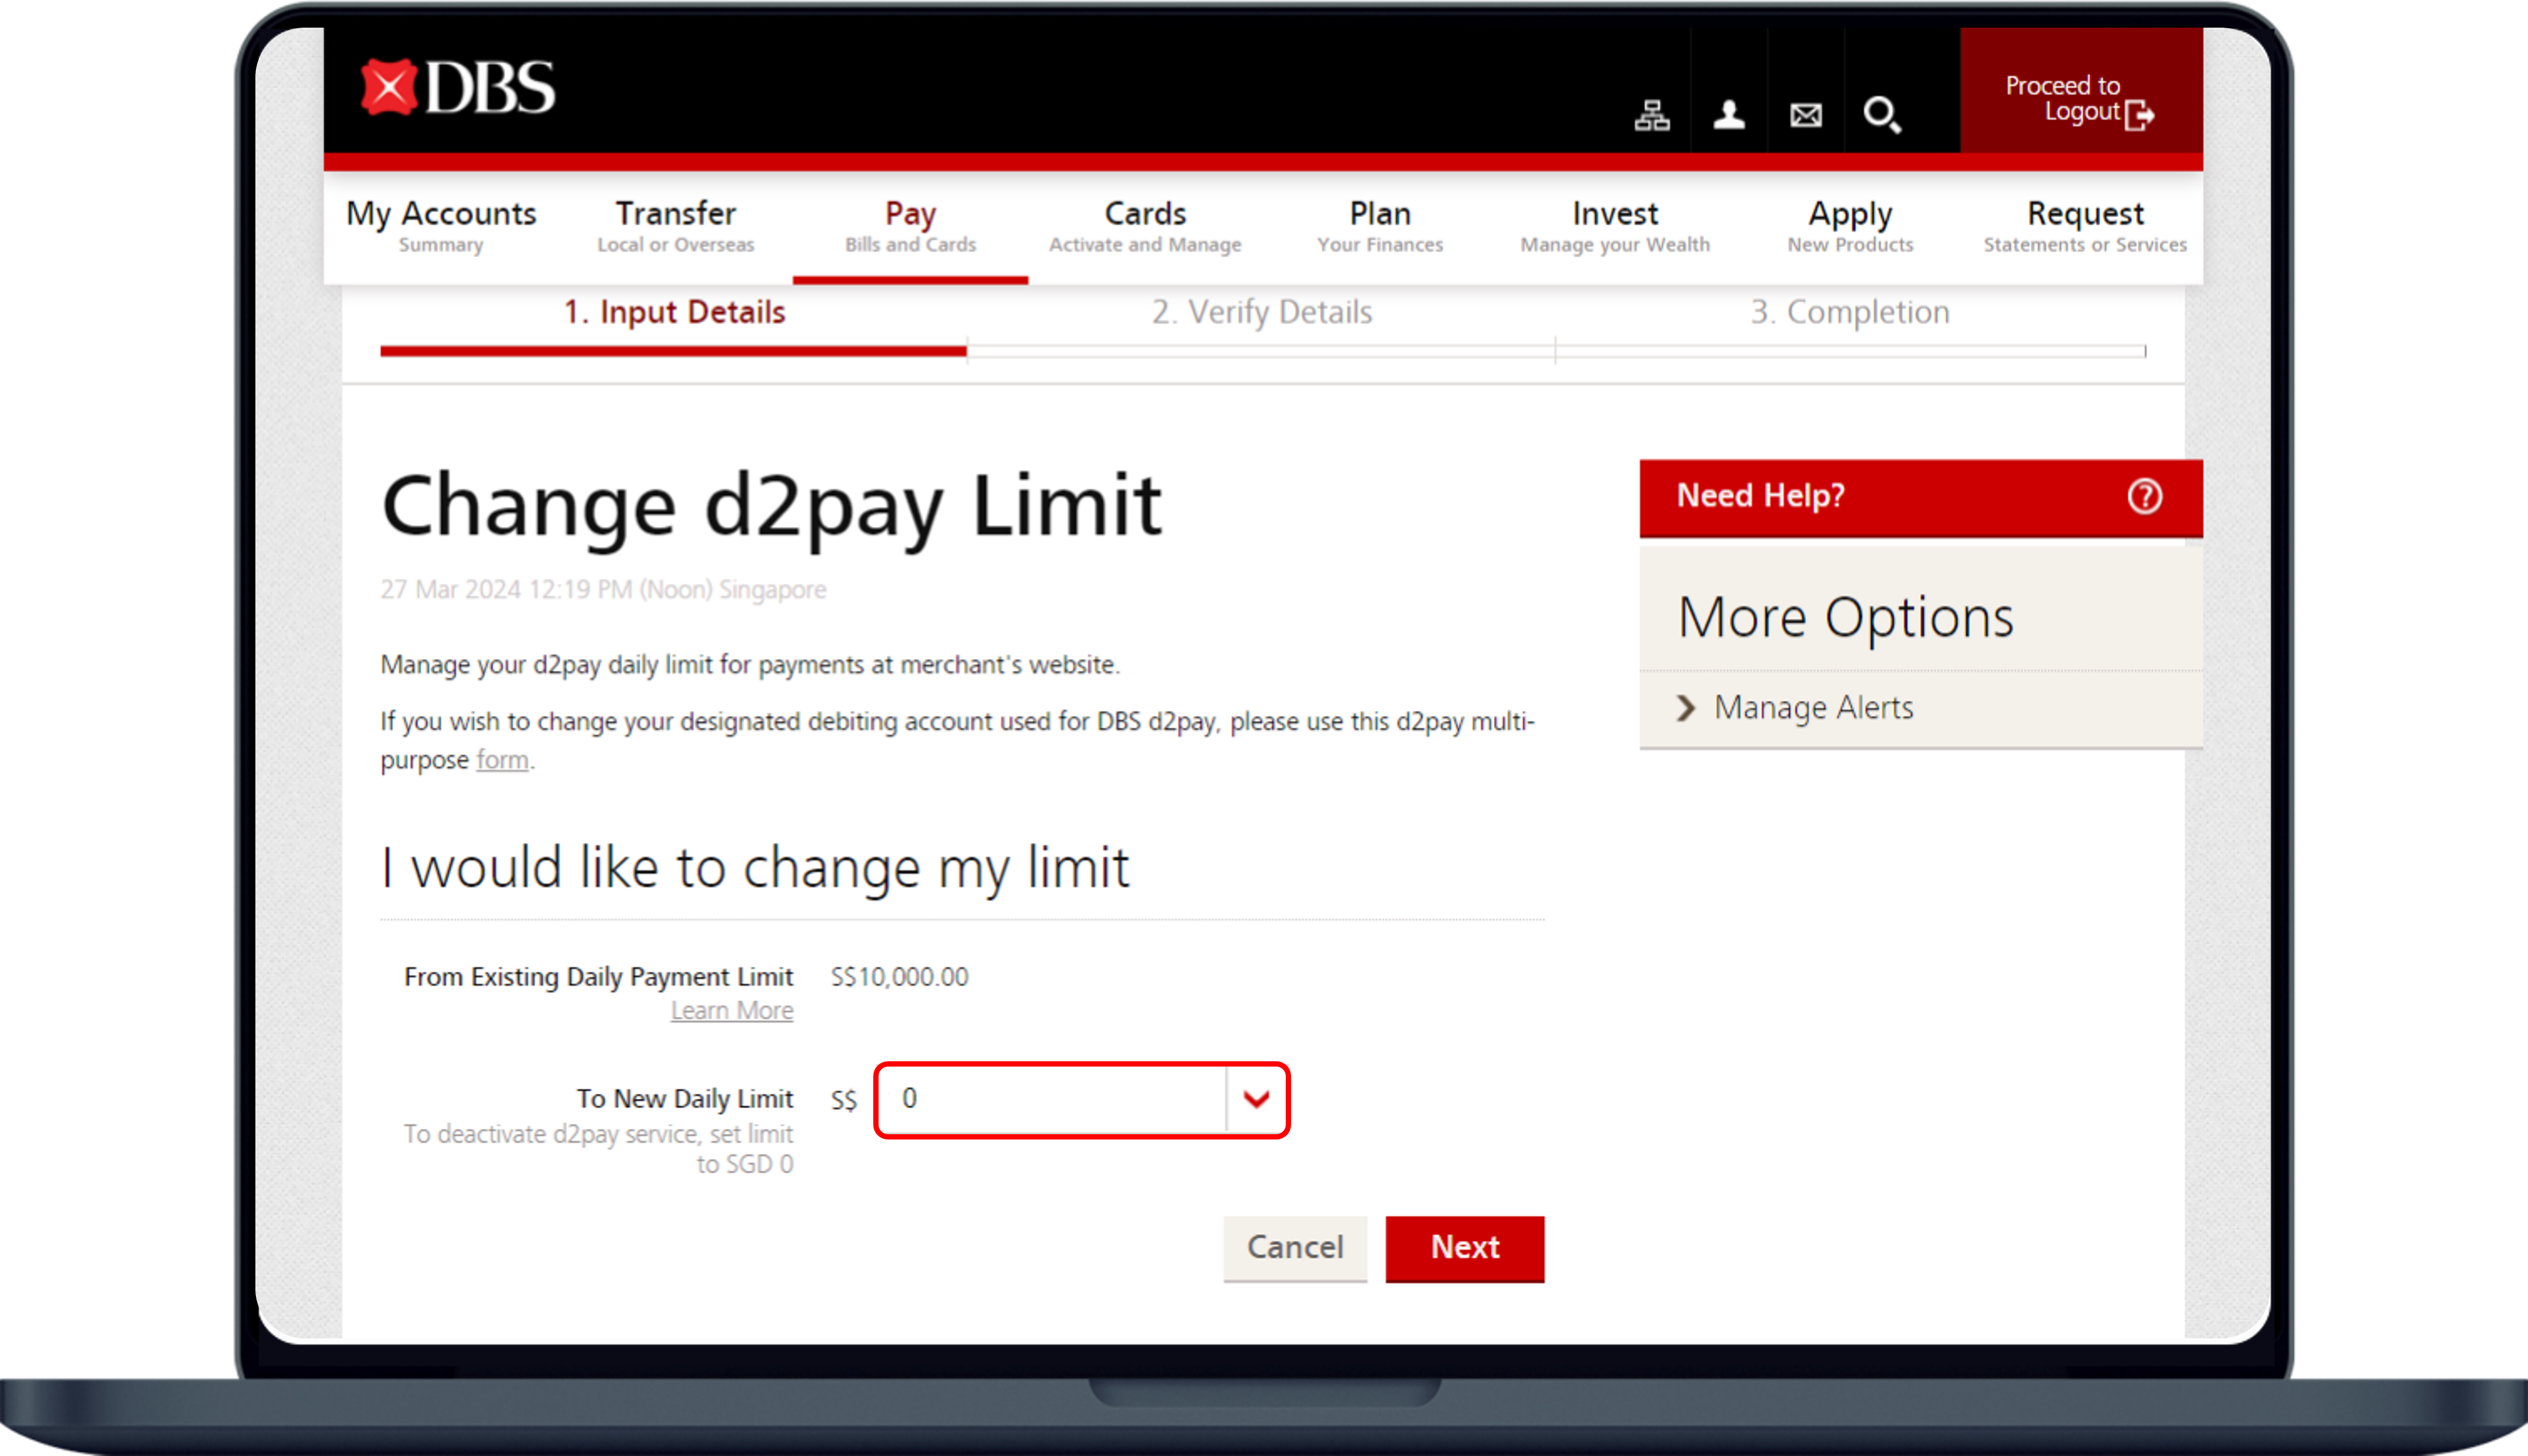This screenshot has width=2528, height=1456.
Task: Click the Next button
Action: [x=1464, y=1248]
